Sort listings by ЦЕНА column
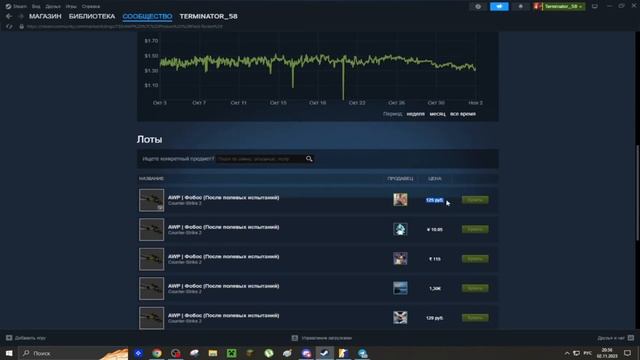The width and height of the screenshot is (640, 360). click(435, 178)
